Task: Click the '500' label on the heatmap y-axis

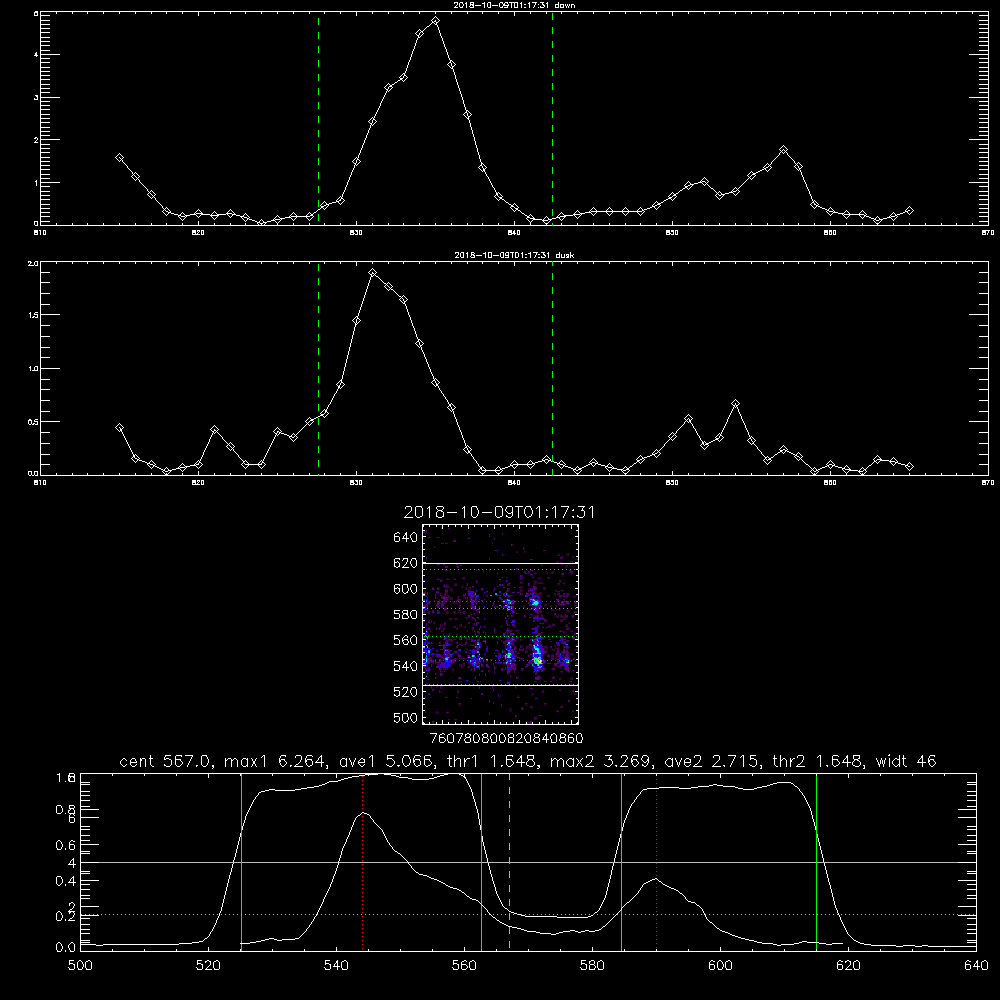Action: coord(406,717)
